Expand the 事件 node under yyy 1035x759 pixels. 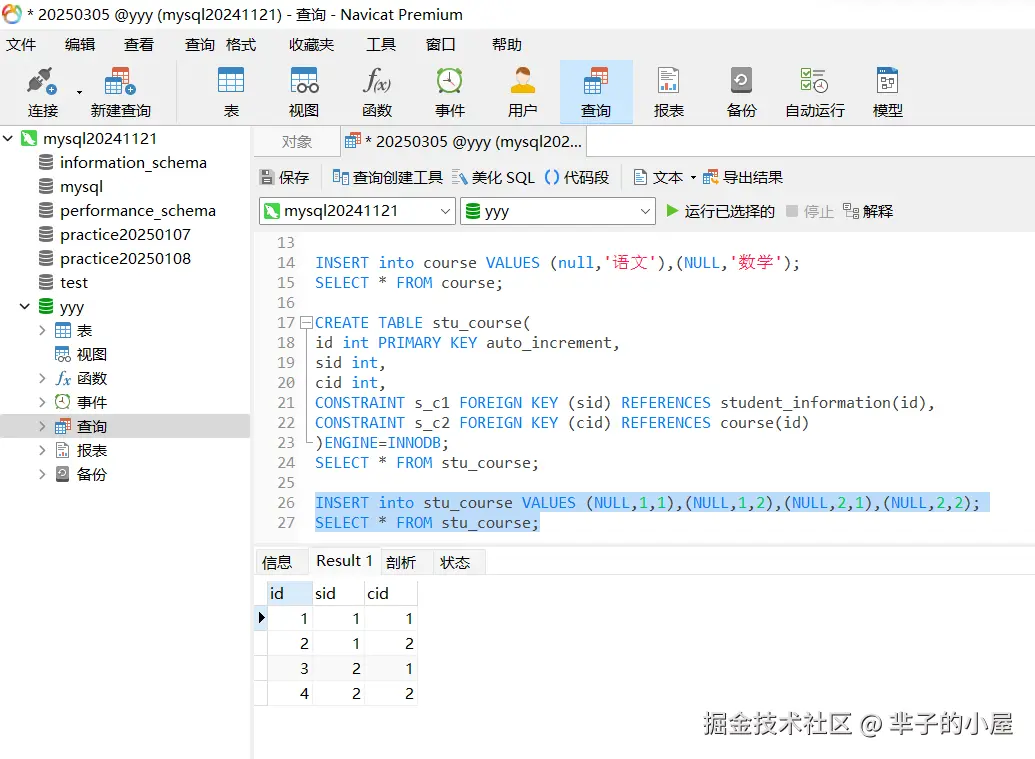tap(42, 402)
